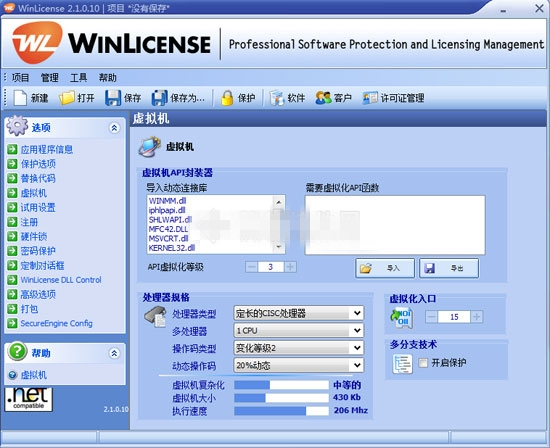Click the DLL list scroll-down arrow
This screenshot has width=550, height=448.
point(279,247)
